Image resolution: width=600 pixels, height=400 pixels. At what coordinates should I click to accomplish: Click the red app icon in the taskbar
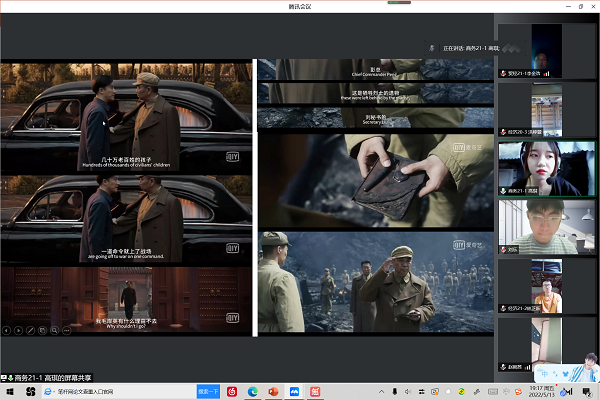coord(231,391)
